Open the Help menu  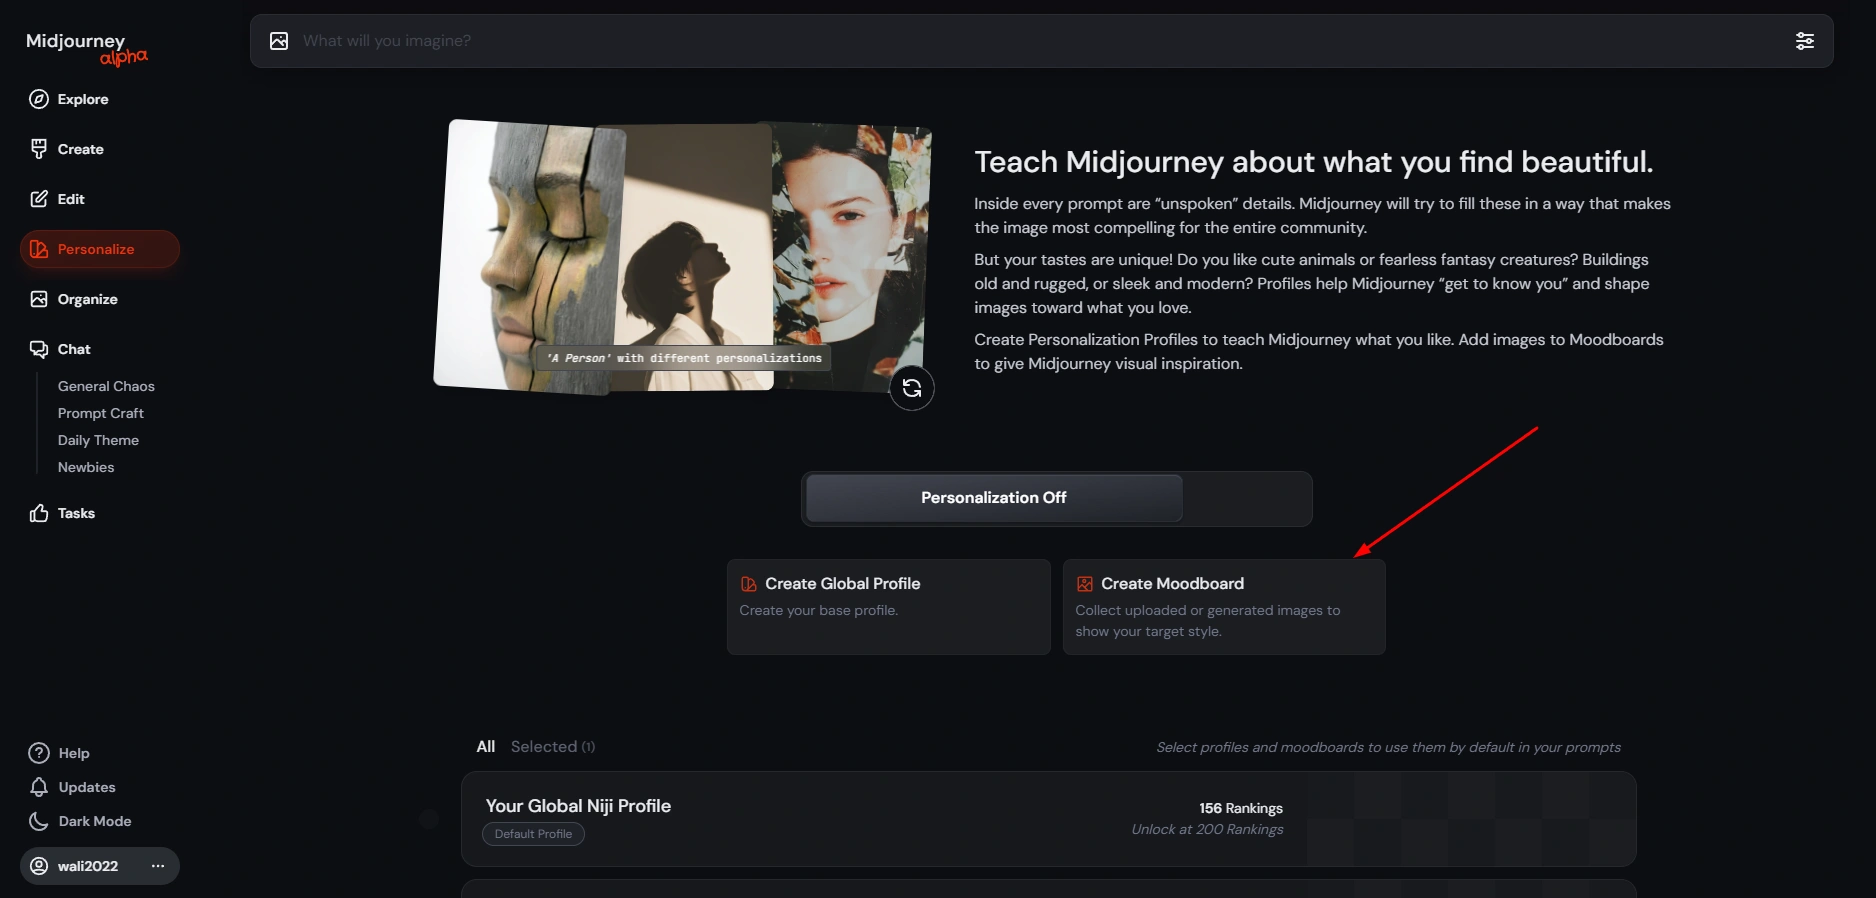tap(59, 753)
